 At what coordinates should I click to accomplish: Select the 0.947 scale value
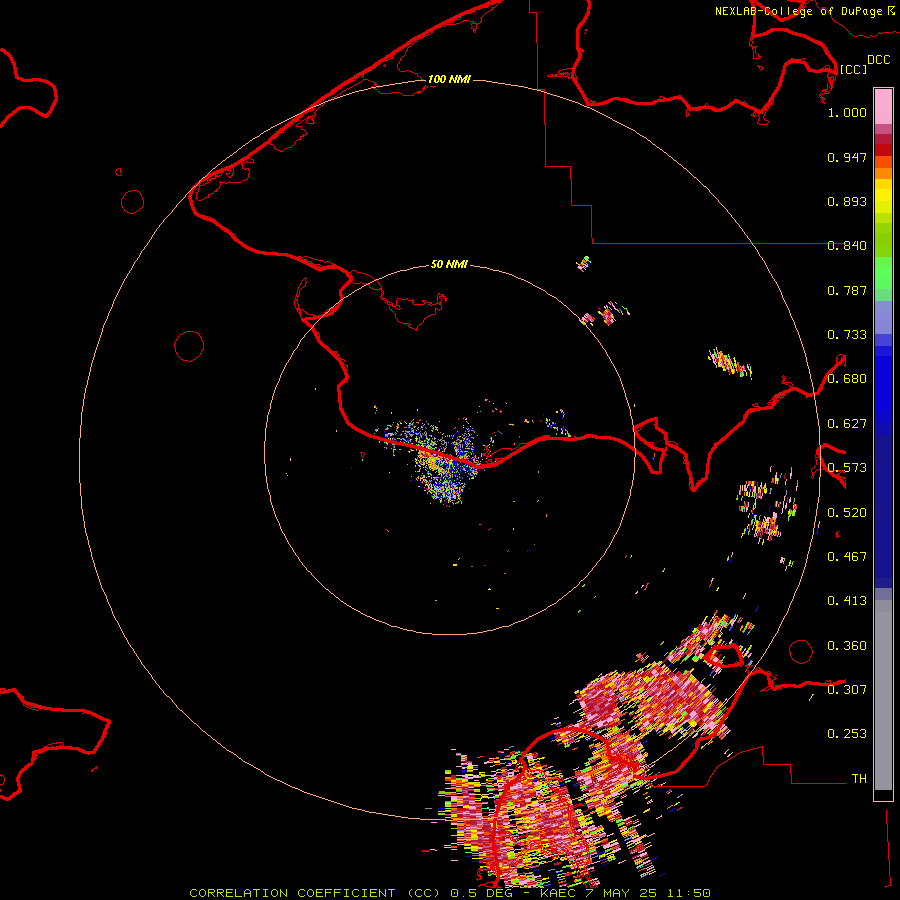(847, 157)
